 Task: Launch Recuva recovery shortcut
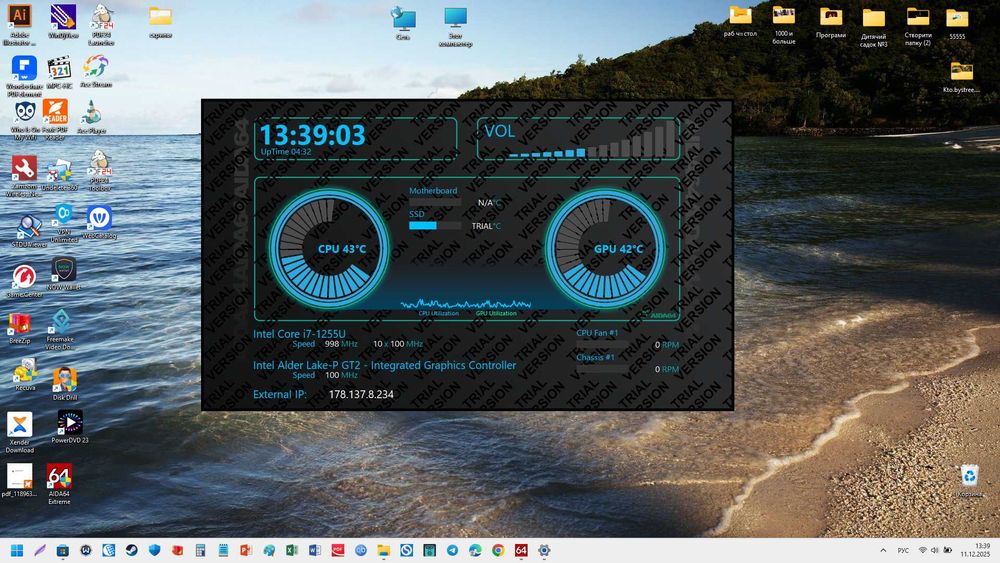pyautogui.click(x=25, y=374)
